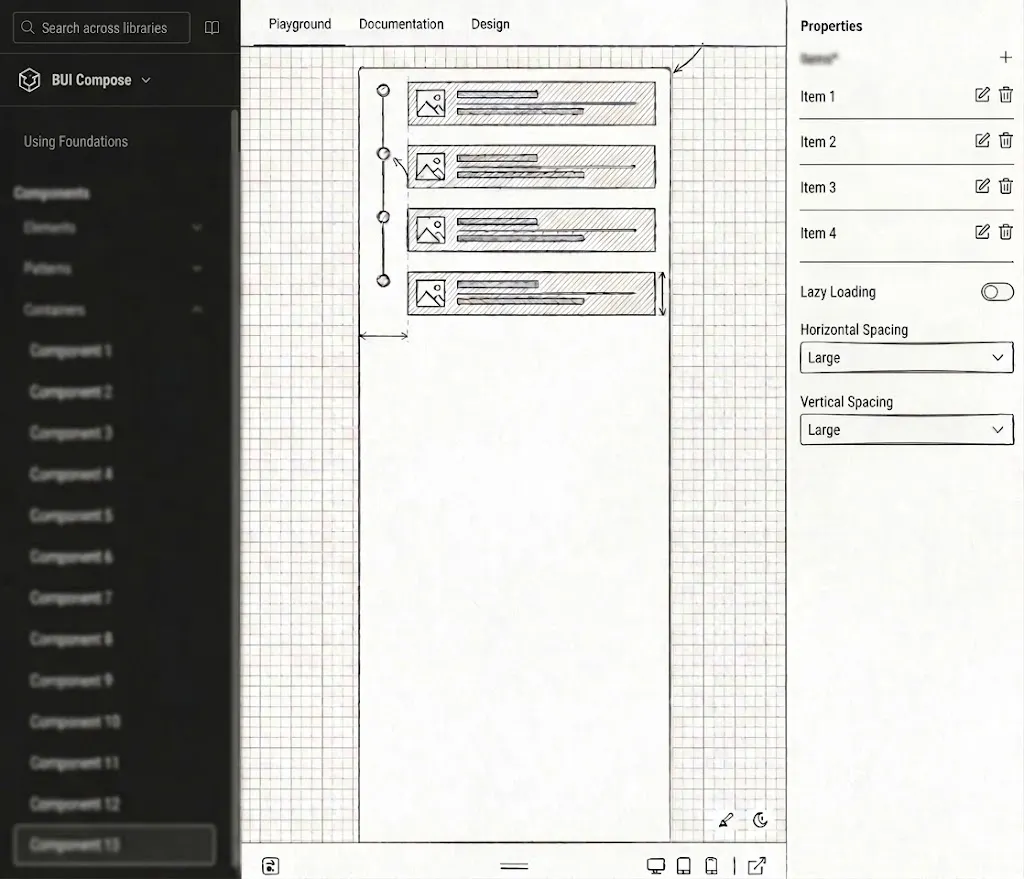Open Component 1 in sidebar
1024x879 pixels.
[x=71, y=351]
